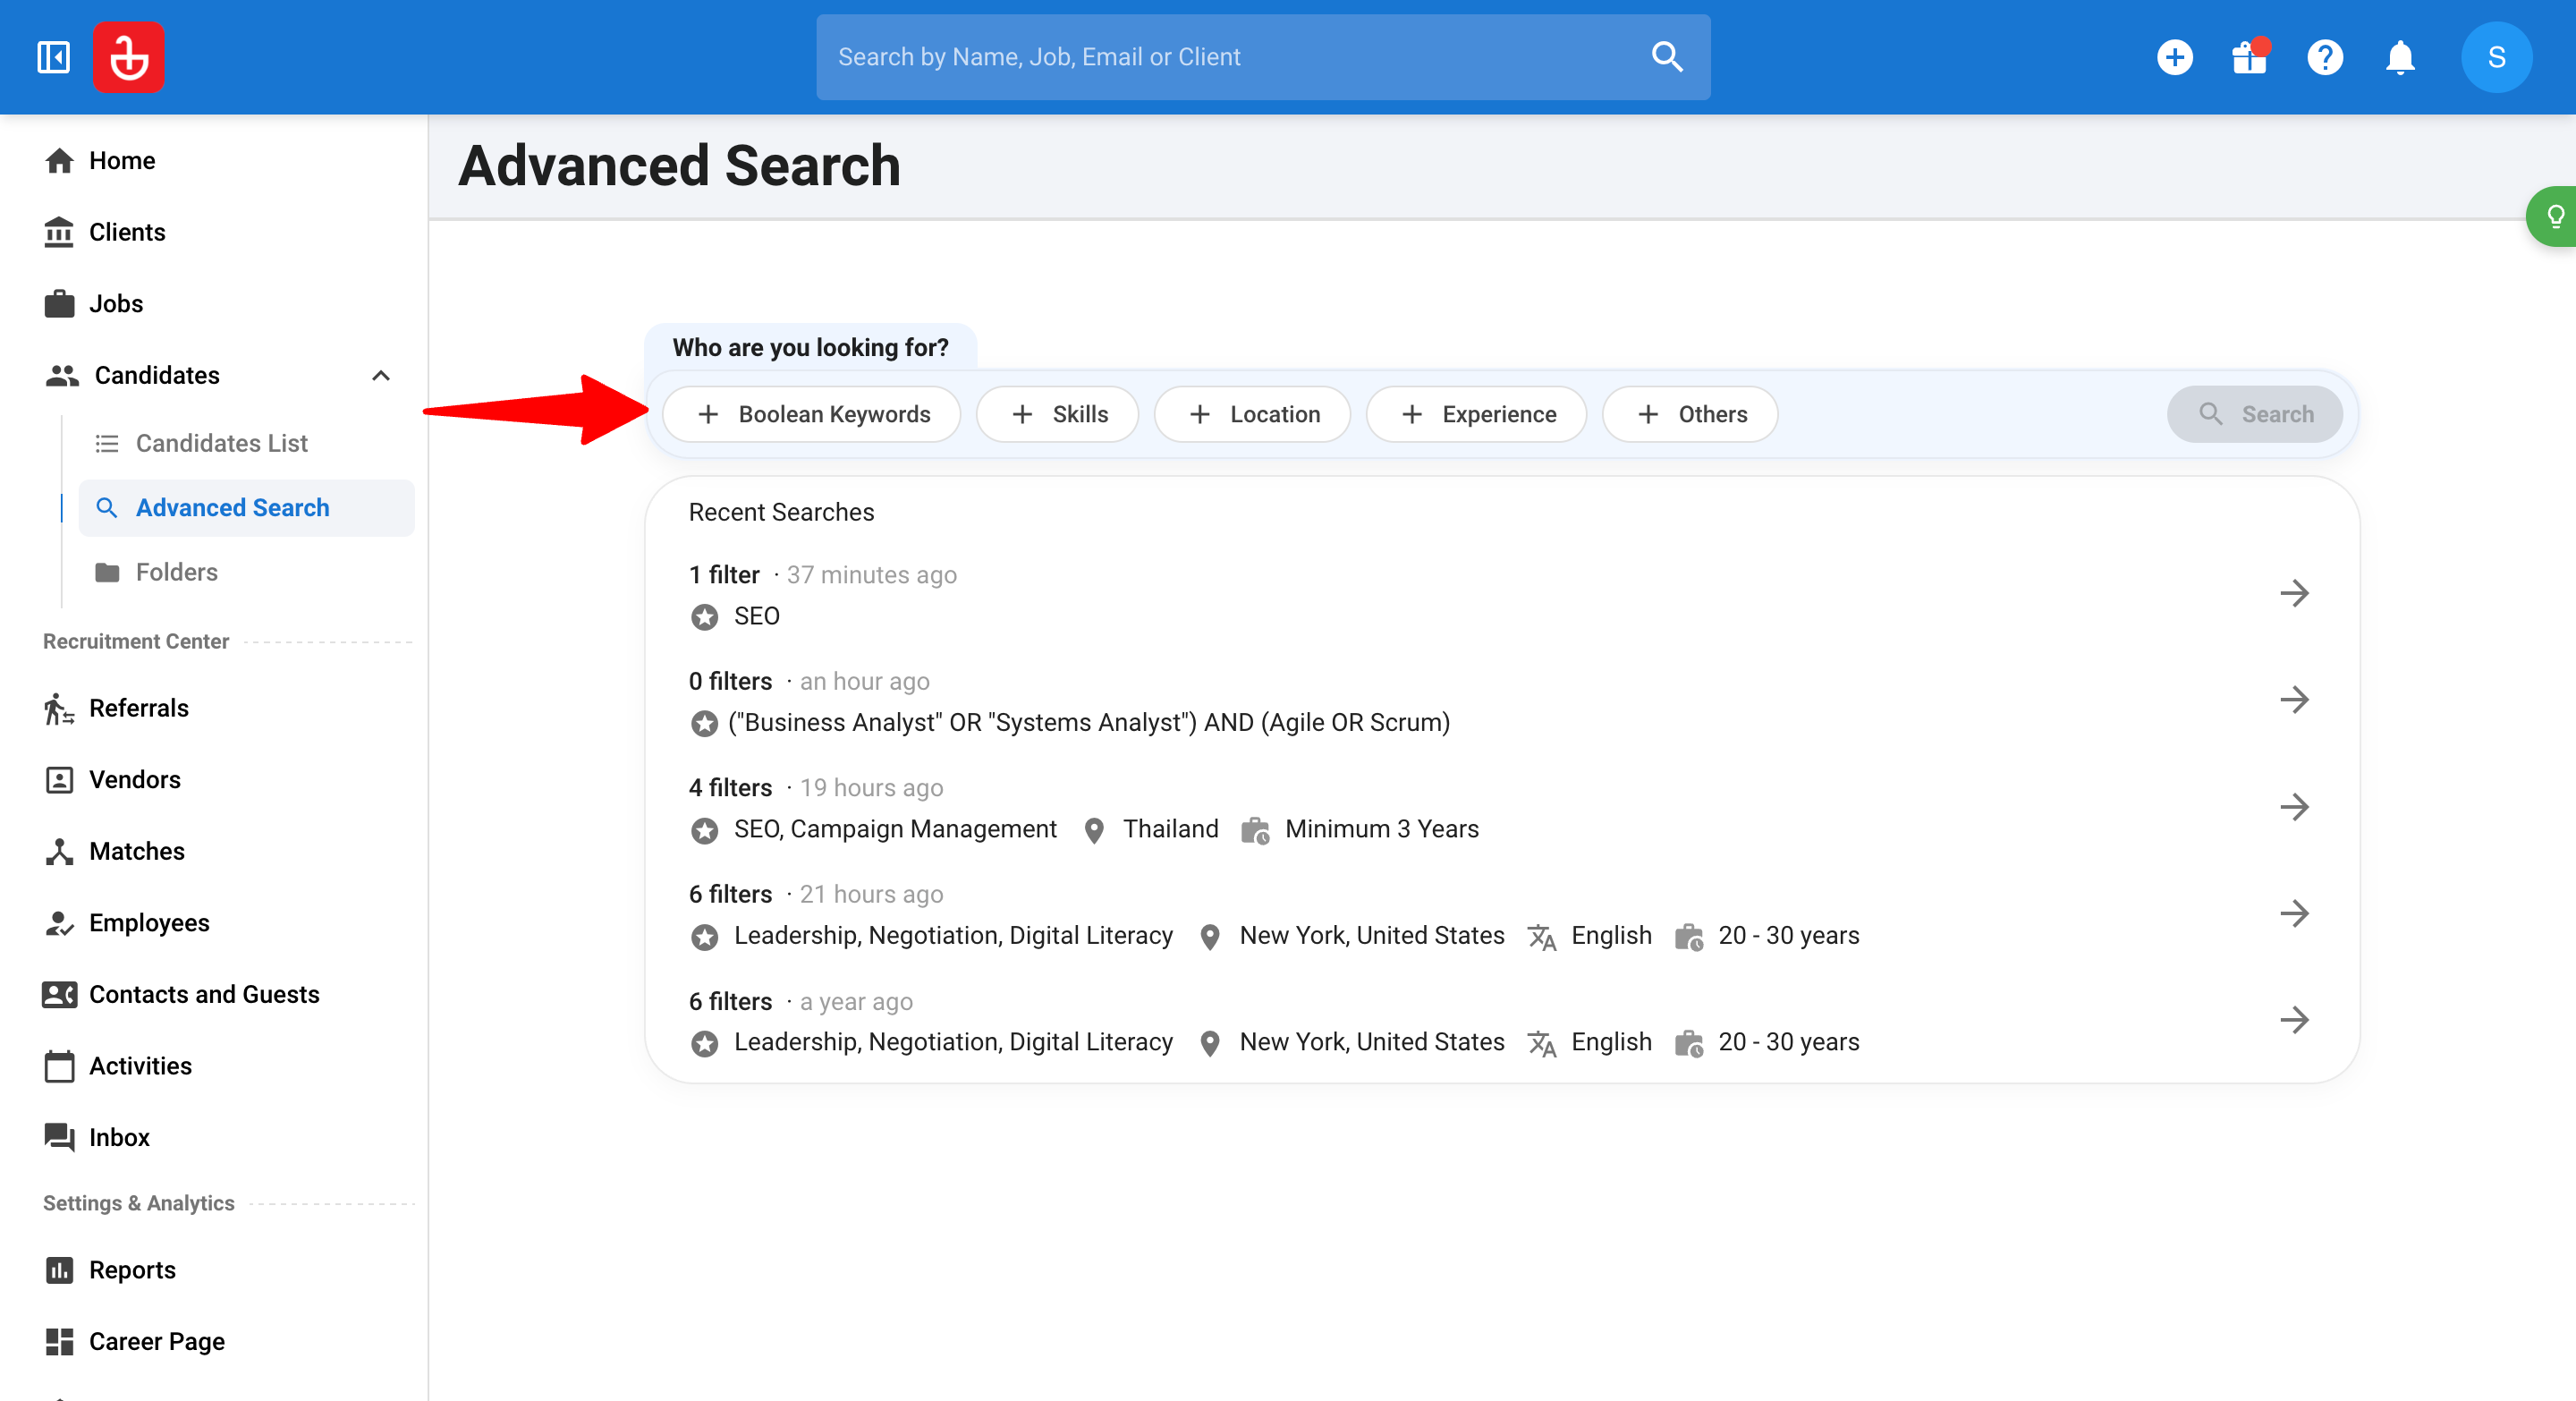Screen dimensions: 2576x1401
Task: Click "Minimum 3 Years" experience text
Action: coord(1381,829)
